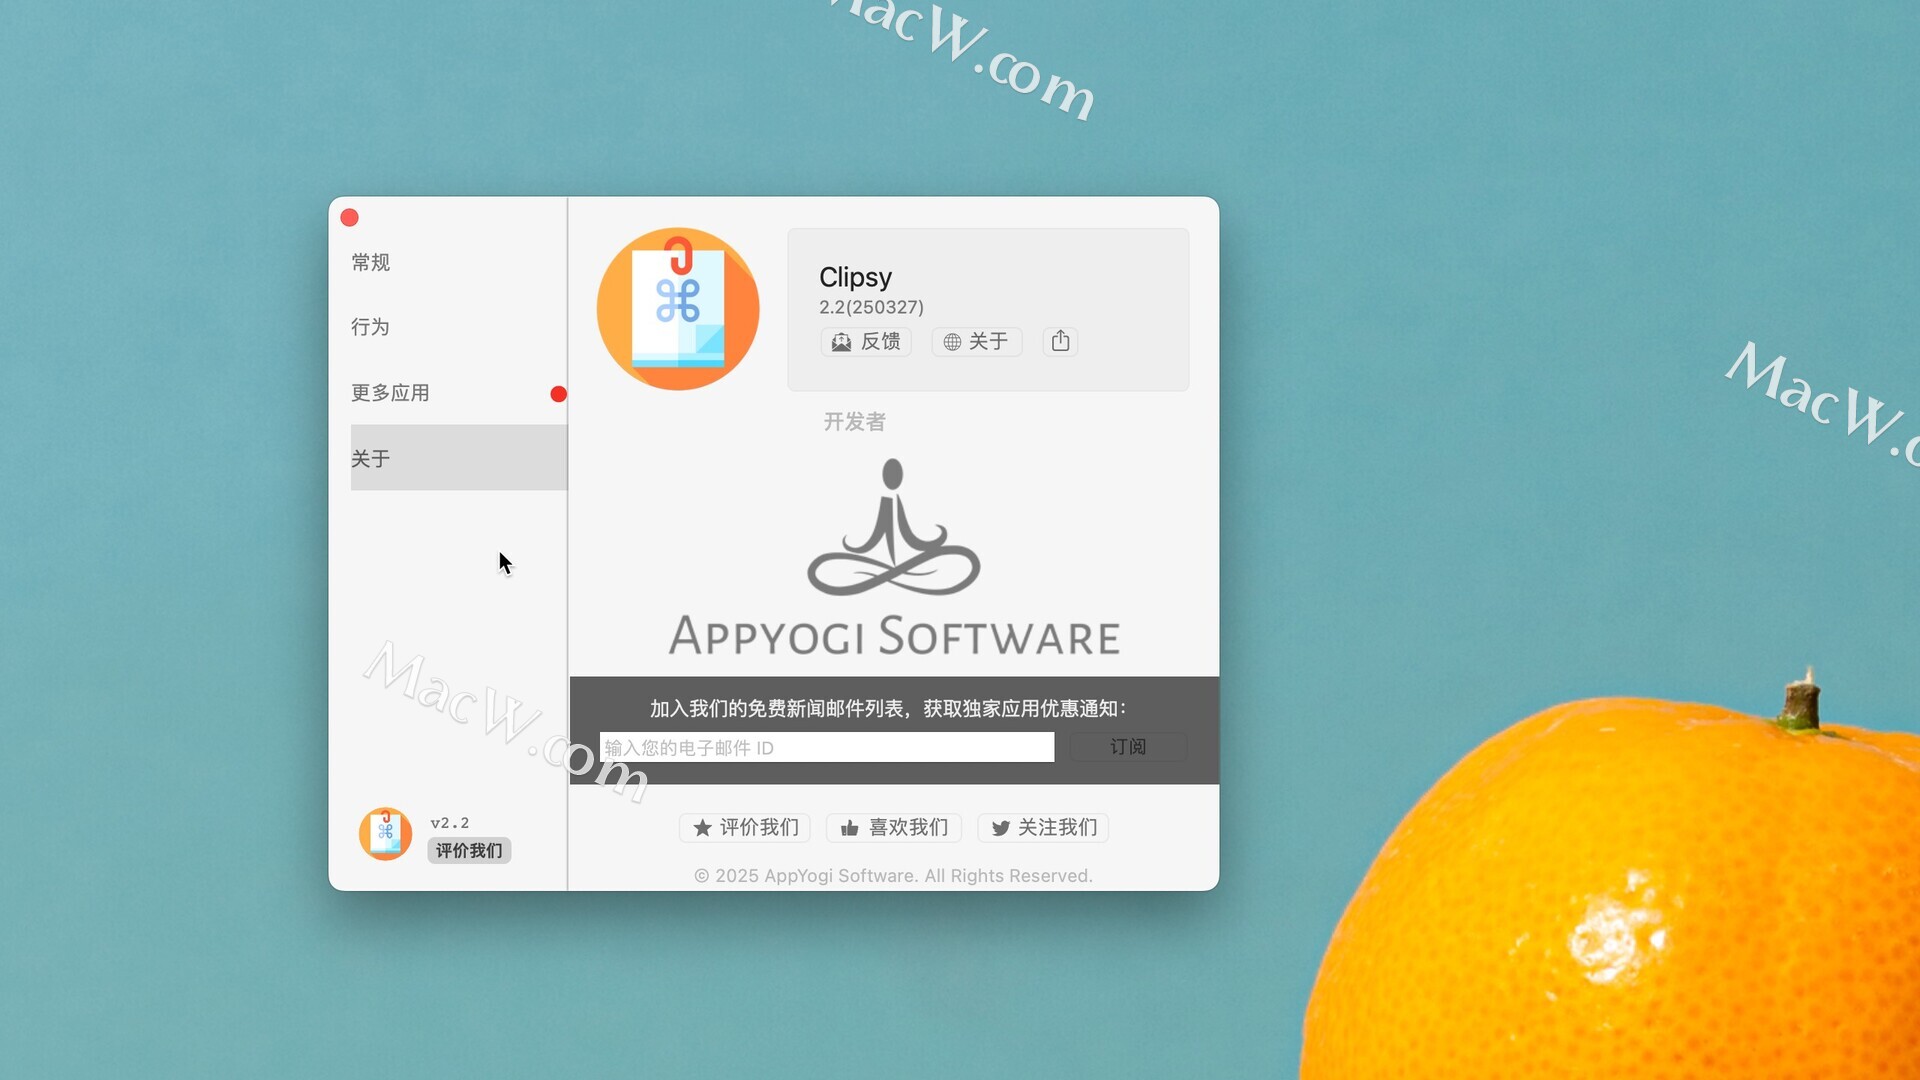Viewport: 1920px width, 1080px height.
Task: Close the Clipsy preferences window
Action: [349, 218]
